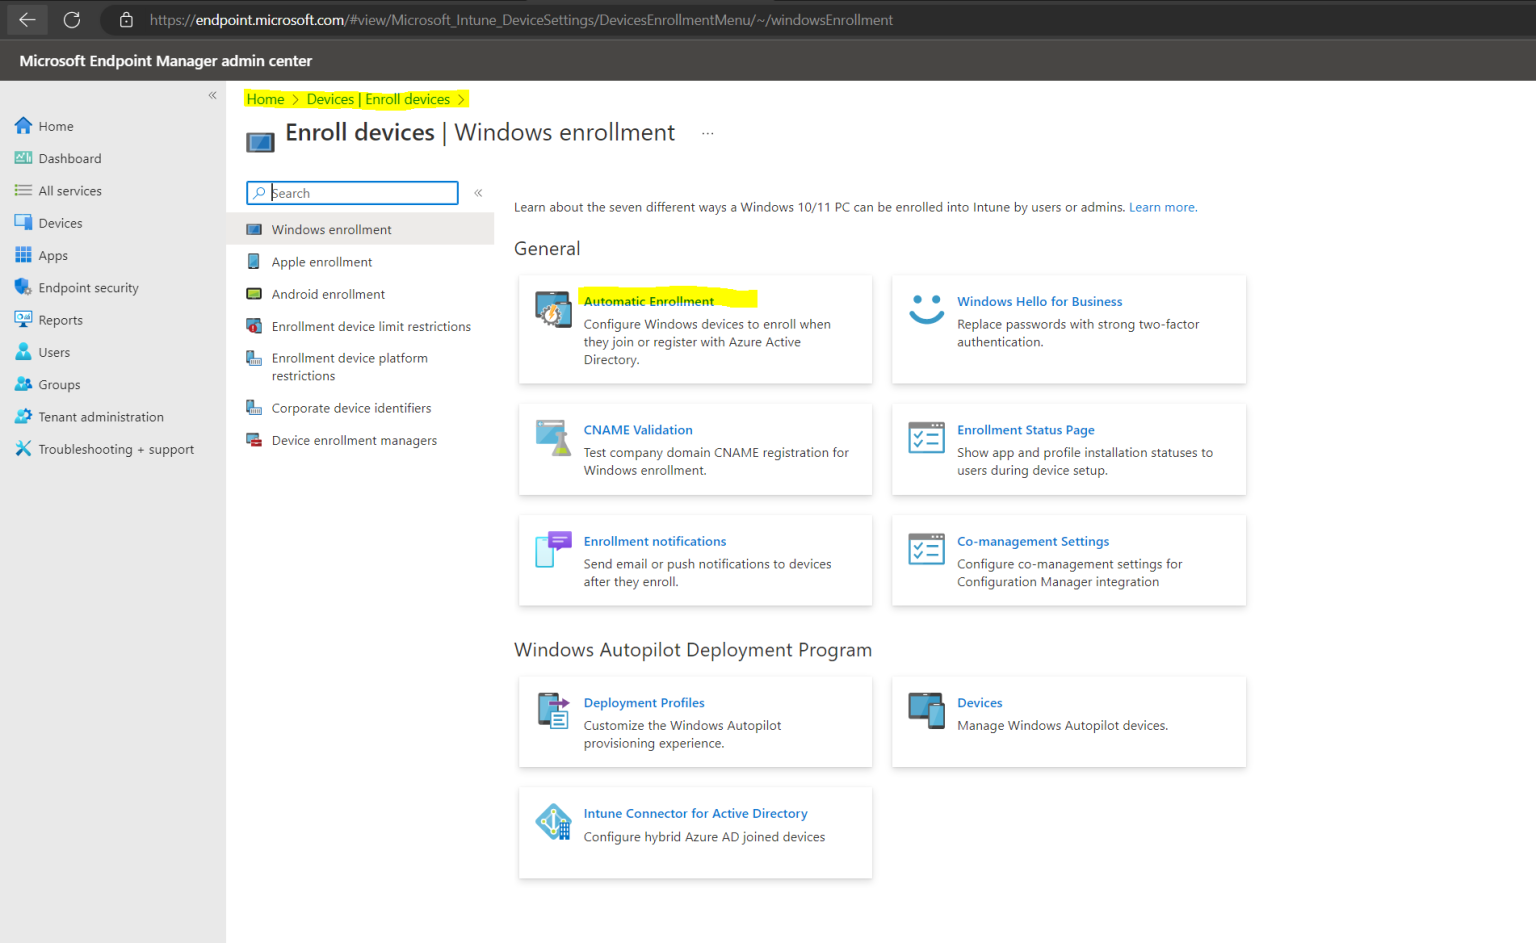Viewport: 1536px width, 943px height.
Task: Click the browser refresh icon
Action: click(72, 20)
